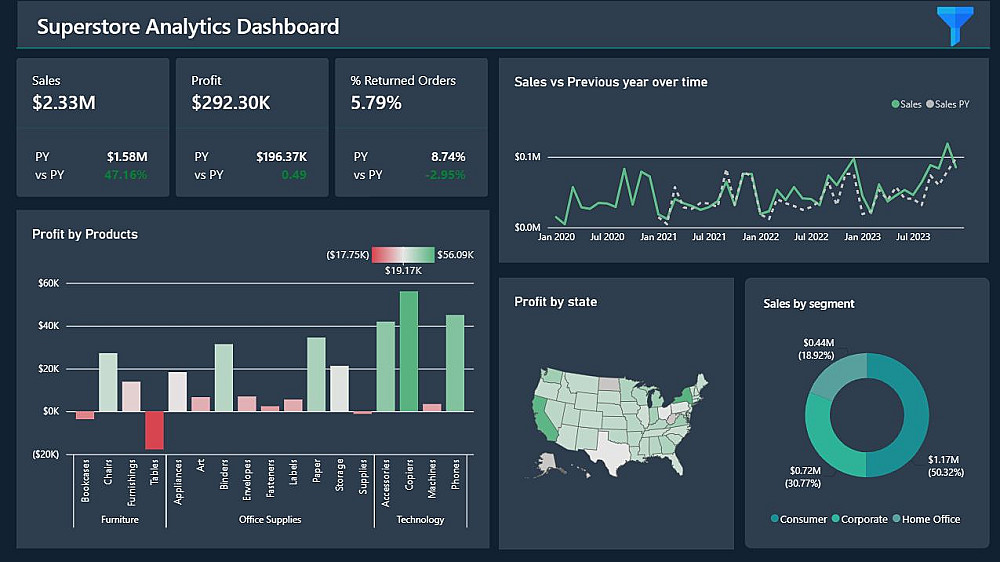The width and height of the screenshot is (1000, 562).
Task: Click the Office Supplies category label
Action: coord(270,519)
